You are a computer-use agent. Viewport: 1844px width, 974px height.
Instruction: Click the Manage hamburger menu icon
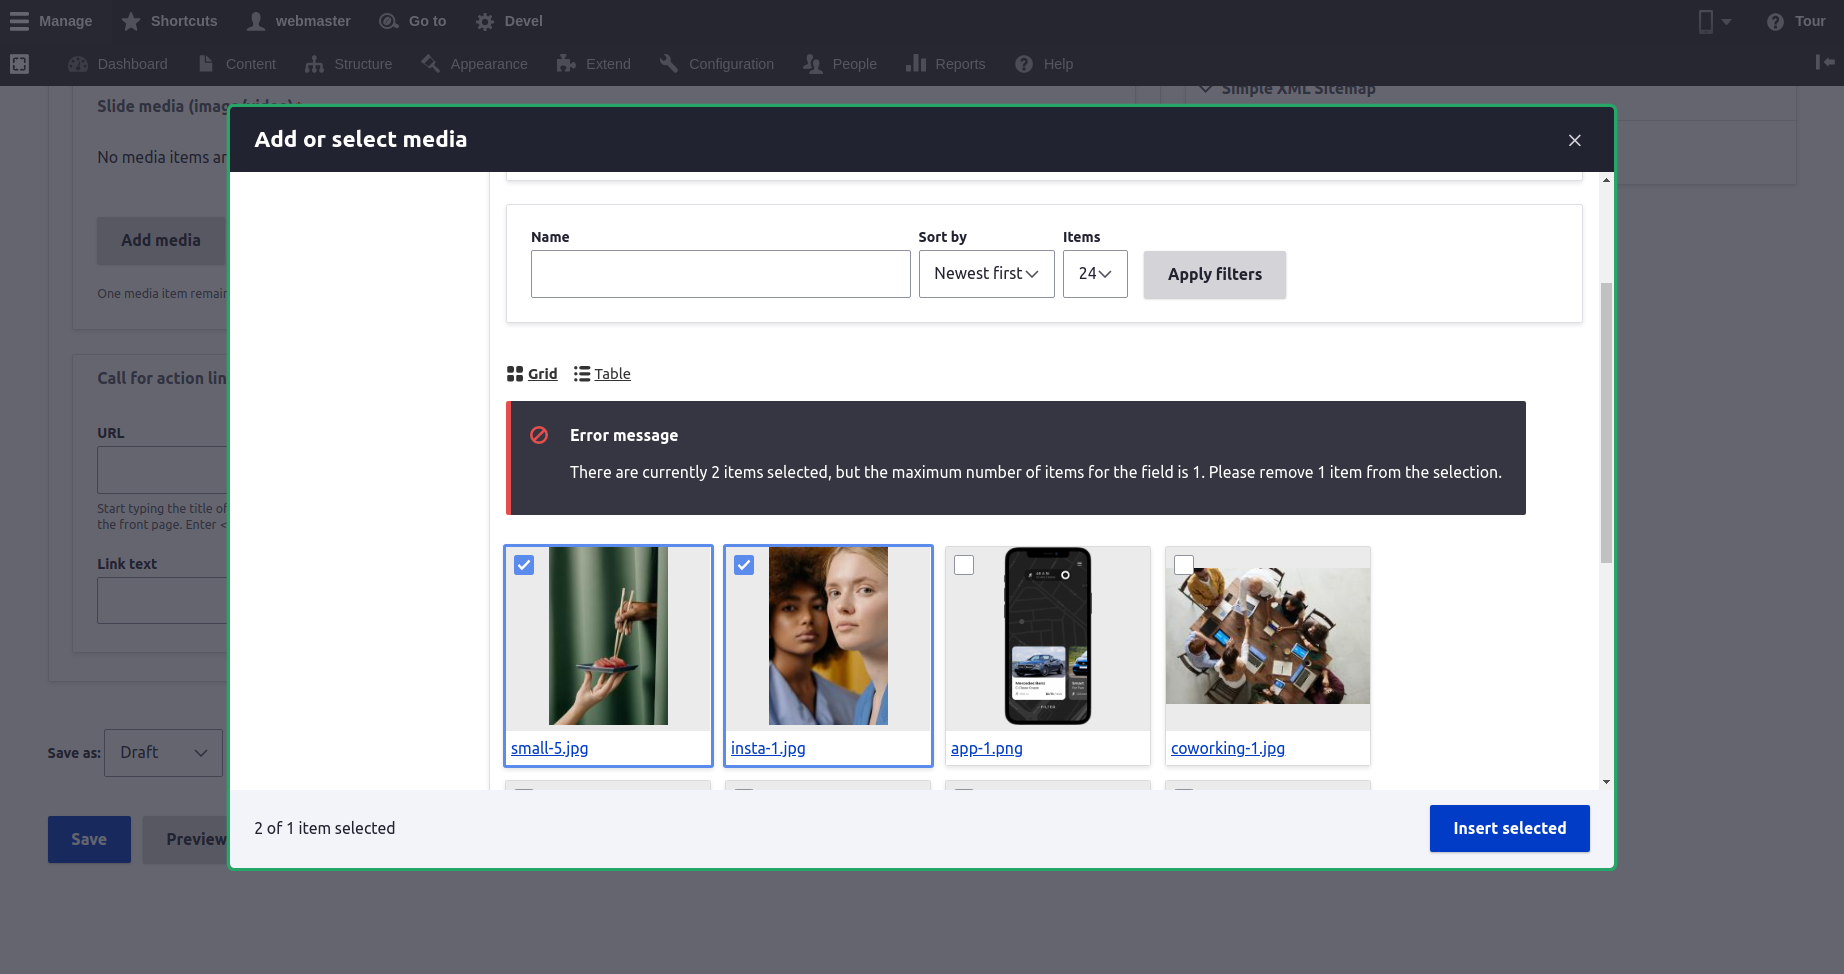point(19,21)
